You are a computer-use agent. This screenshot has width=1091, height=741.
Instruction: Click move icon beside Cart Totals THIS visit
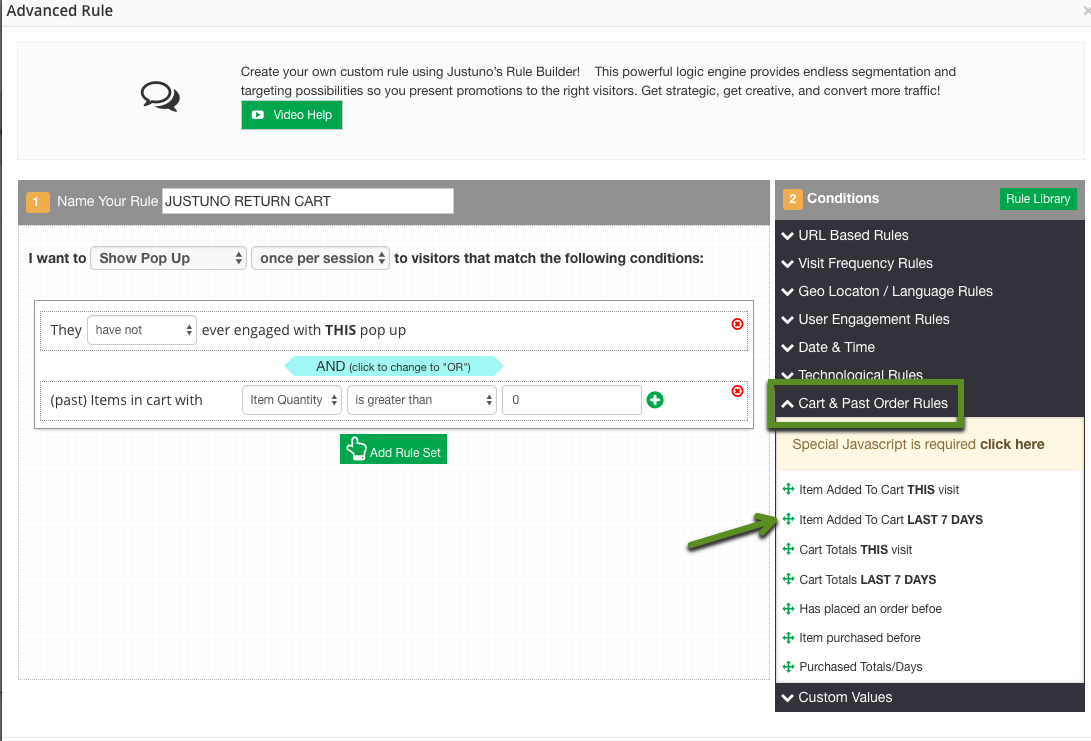point(788,550)
